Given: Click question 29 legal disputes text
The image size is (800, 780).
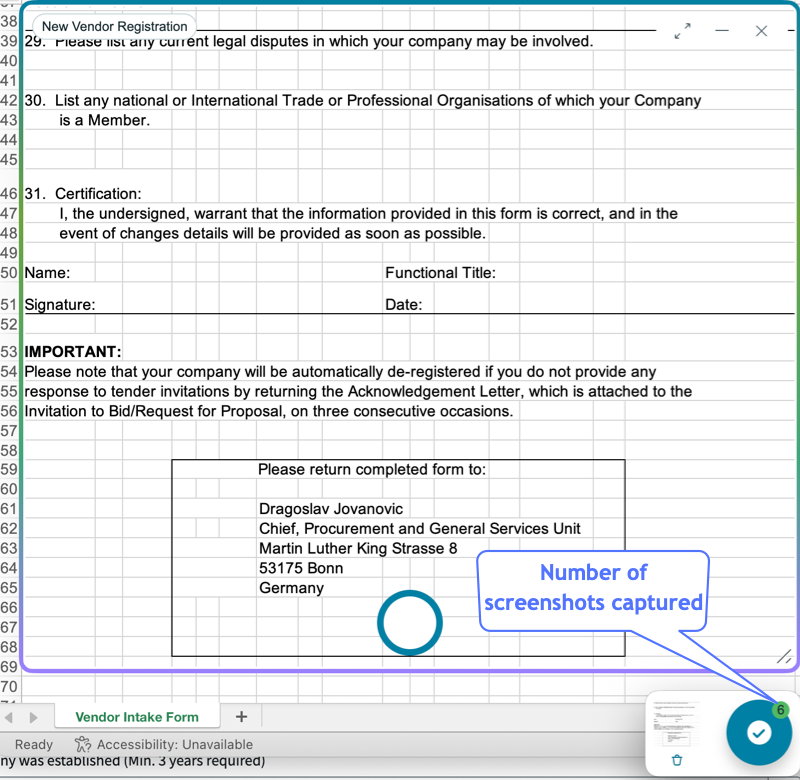Looking at the screenshot, I should pos(309,41).
